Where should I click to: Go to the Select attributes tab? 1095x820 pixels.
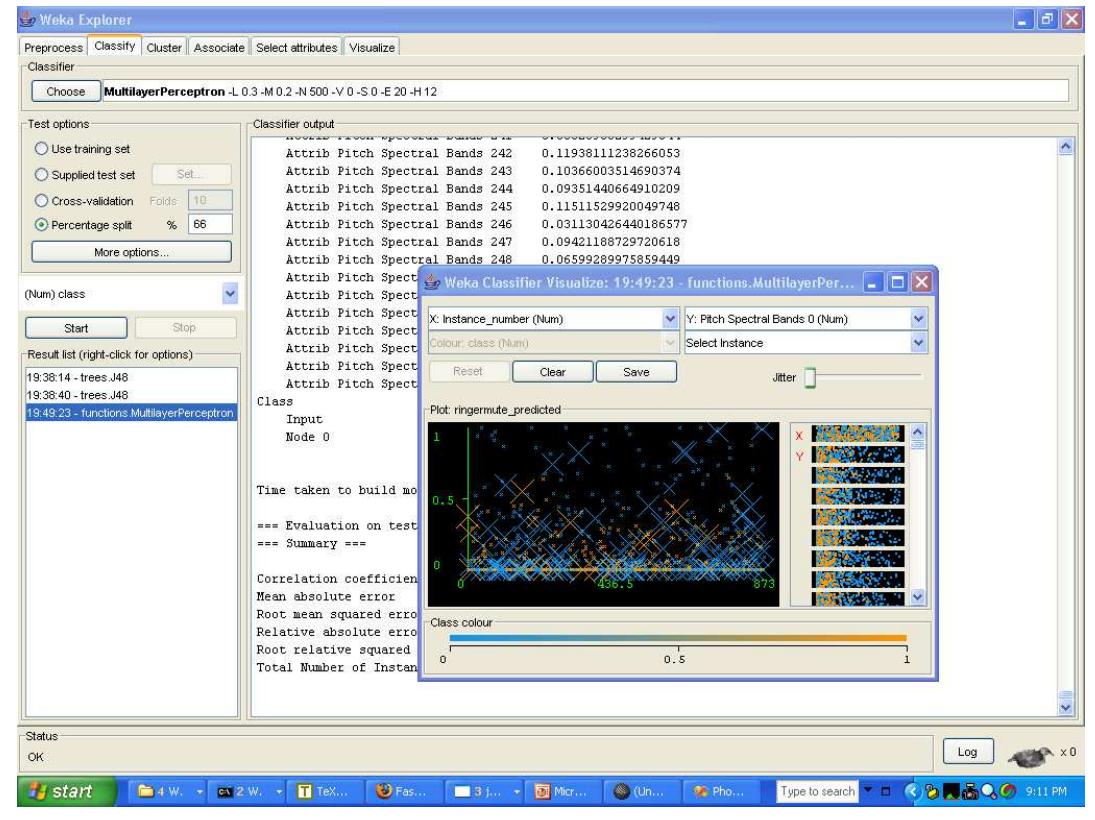pyautogui.click(x=297, y=47)
